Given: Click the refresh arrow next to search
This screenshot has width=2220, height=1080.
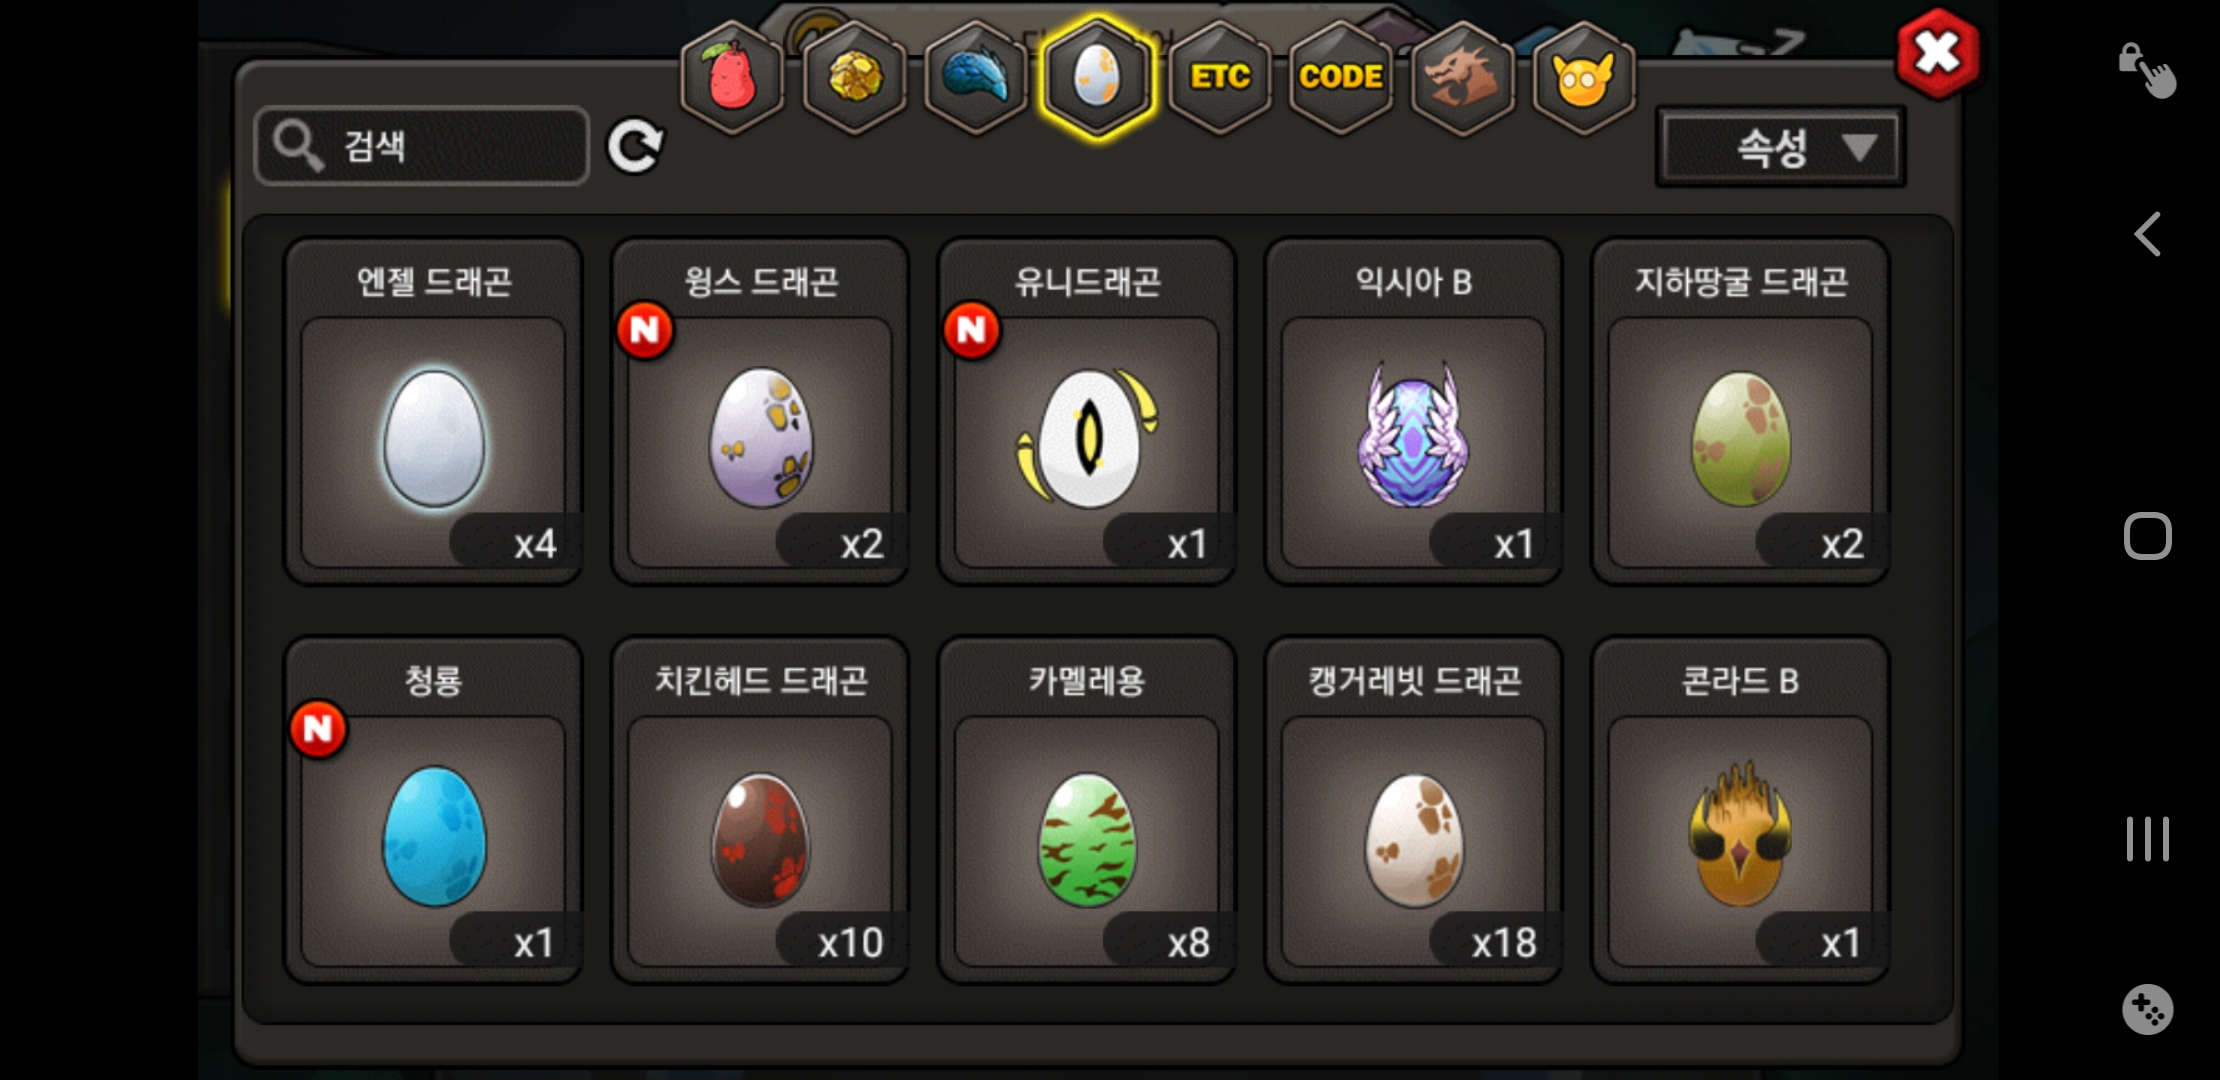Looking at the screenshot, I should click(x=636, y=147).
